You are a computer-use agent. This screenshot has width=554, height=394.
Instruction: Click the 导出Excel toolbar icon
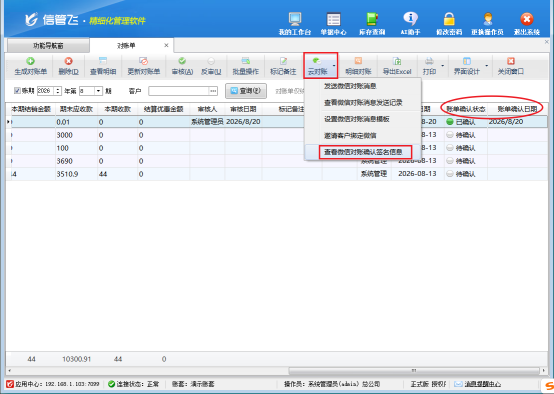click(x=397, y=61)
